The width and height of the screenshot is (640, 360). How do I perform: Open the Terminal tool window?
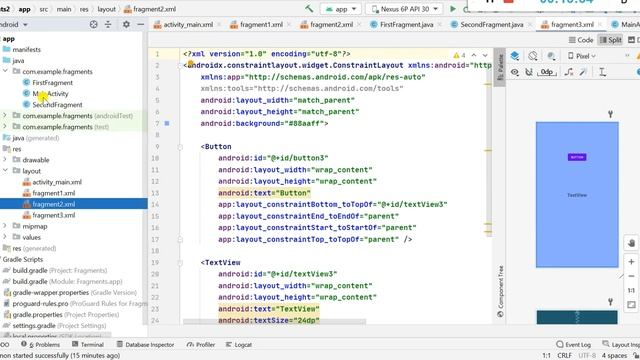pyautogui.click(x=88, y=344)
